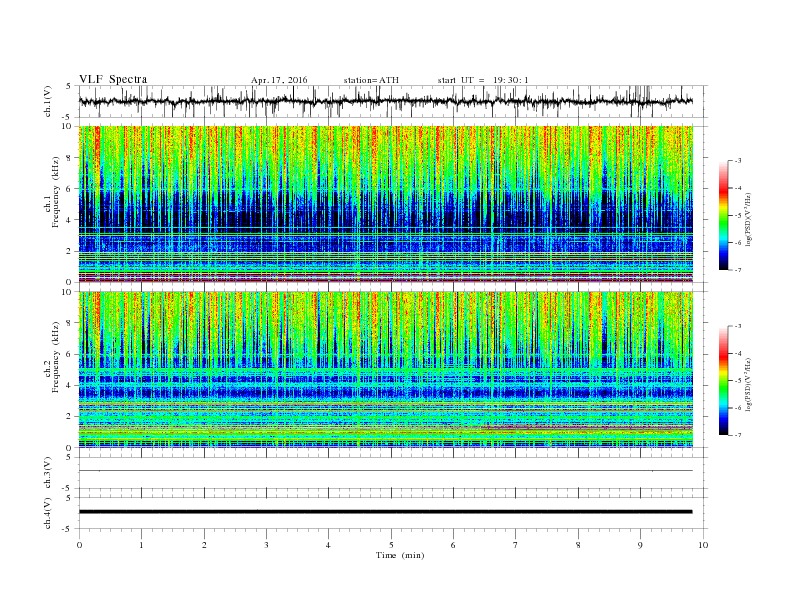792x612 pixels.
Task: Click the "-7" tick on ch.1 colorbar
Action: [737, 270]
